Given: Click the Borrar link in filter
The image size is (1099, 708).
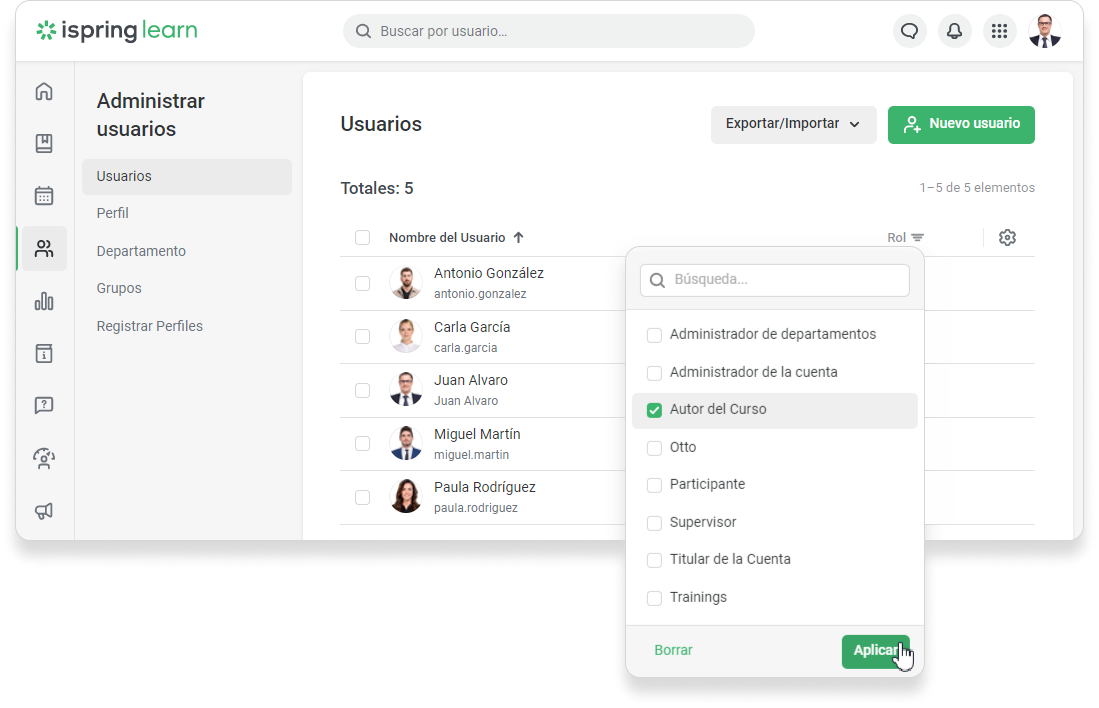Looking at the screenshot, I should click(x=673, y=650).
